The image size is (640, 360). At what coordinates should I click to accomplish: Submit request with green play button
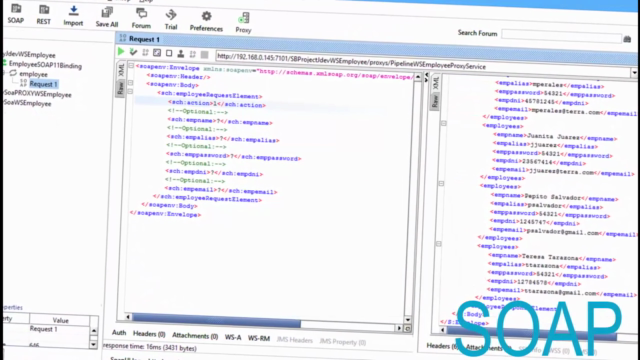[121, 51]
